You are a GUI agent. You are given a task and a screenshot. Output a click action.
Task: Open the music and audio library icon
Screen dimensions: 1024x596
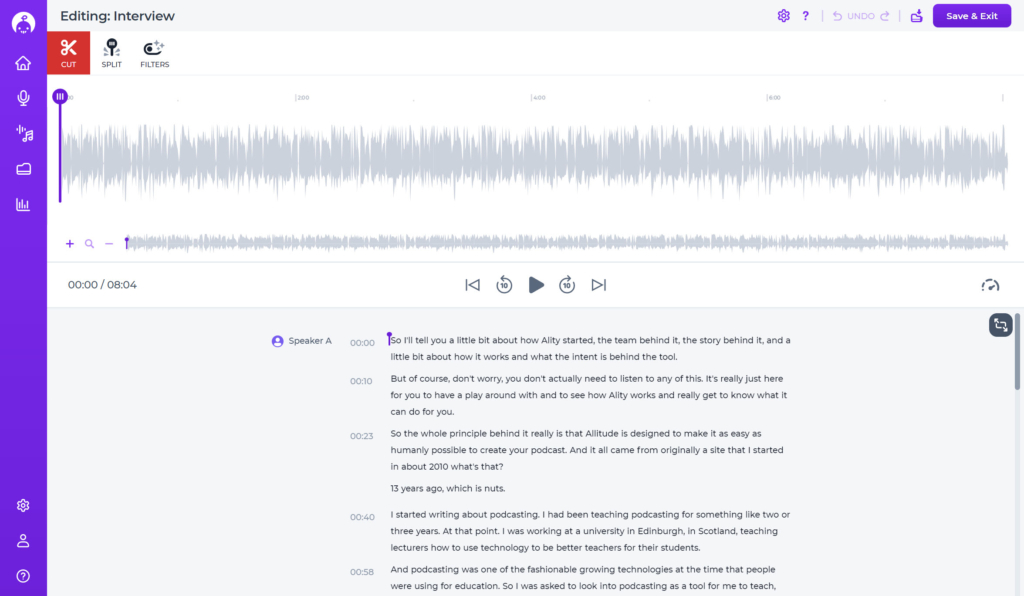24,134
